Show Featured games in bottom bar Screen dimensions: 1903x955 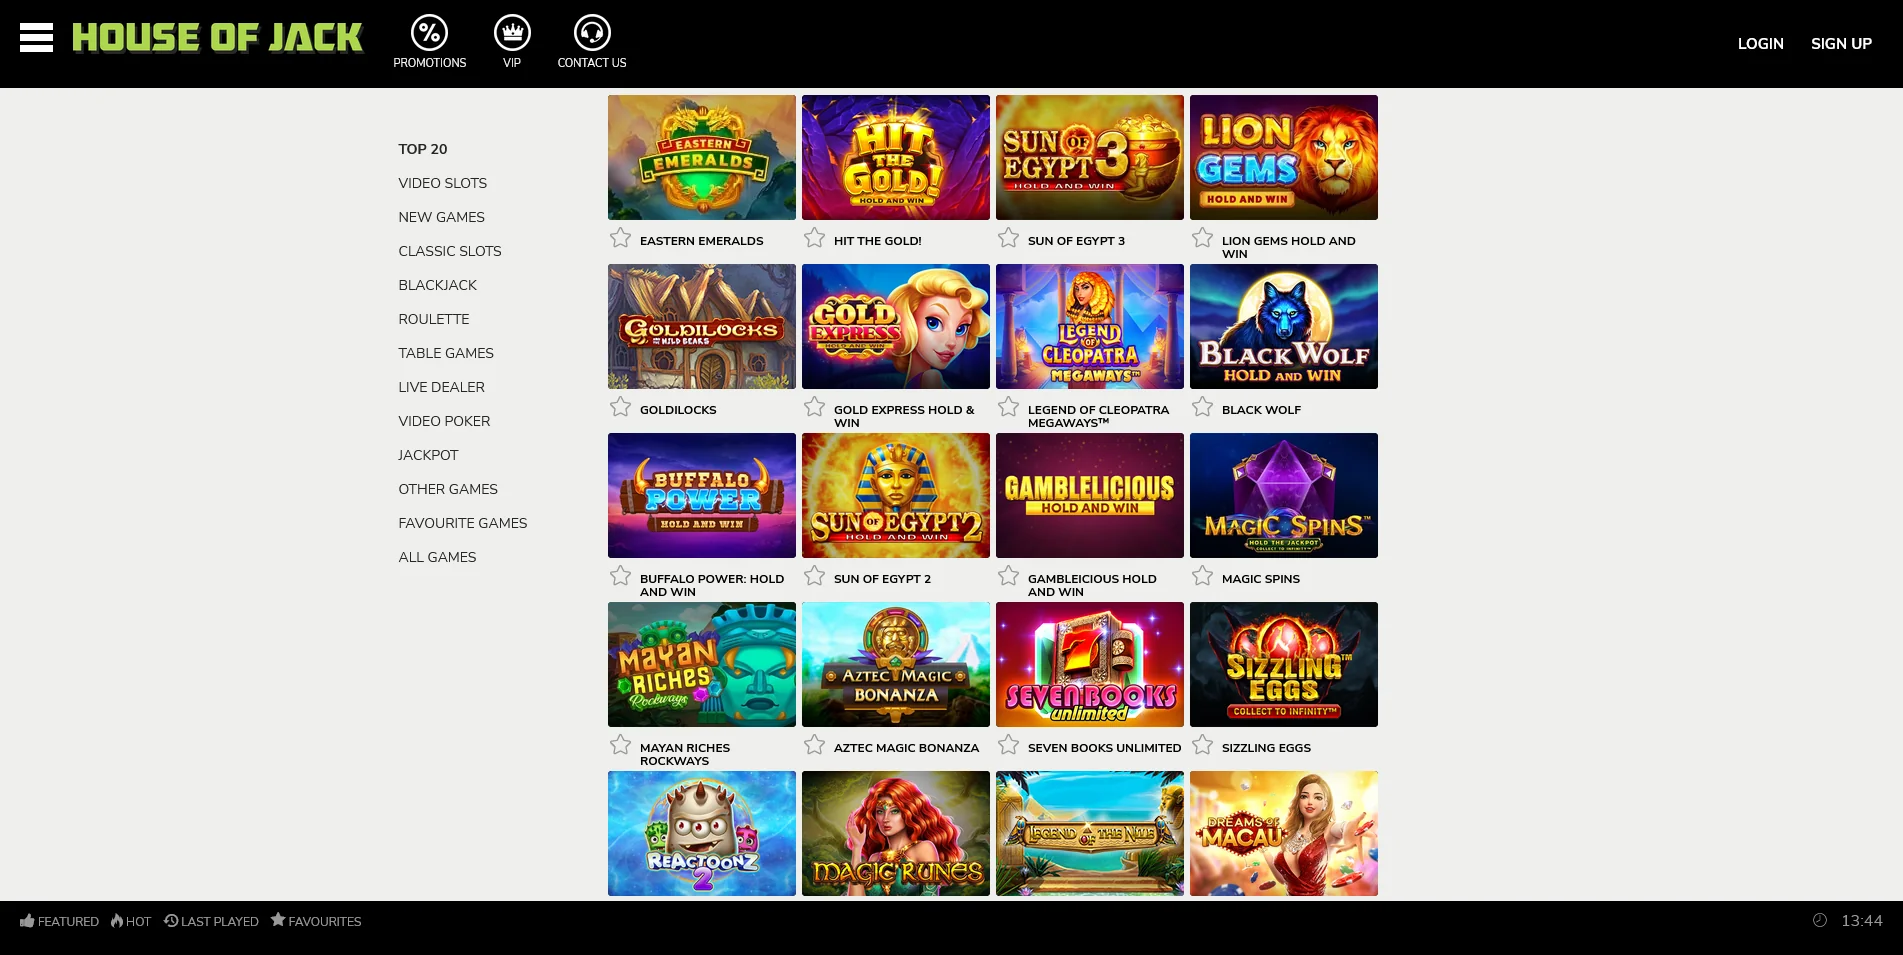(59, 921)
